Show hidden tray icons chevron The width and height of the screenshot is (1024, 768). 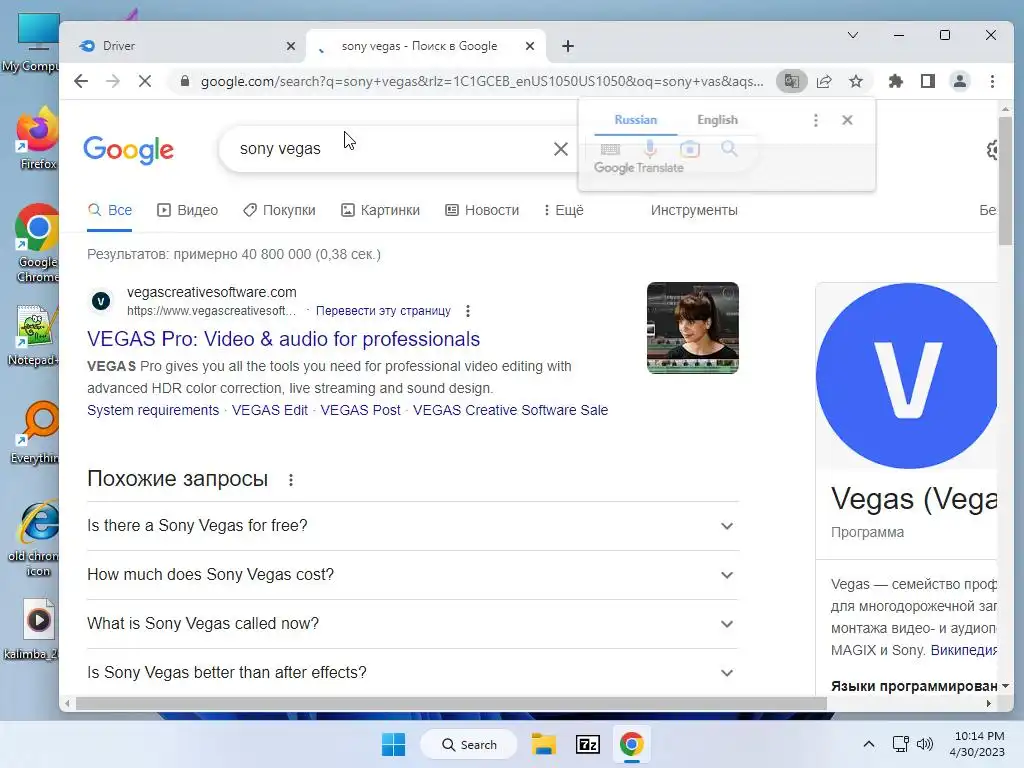(x=869, y=744)
